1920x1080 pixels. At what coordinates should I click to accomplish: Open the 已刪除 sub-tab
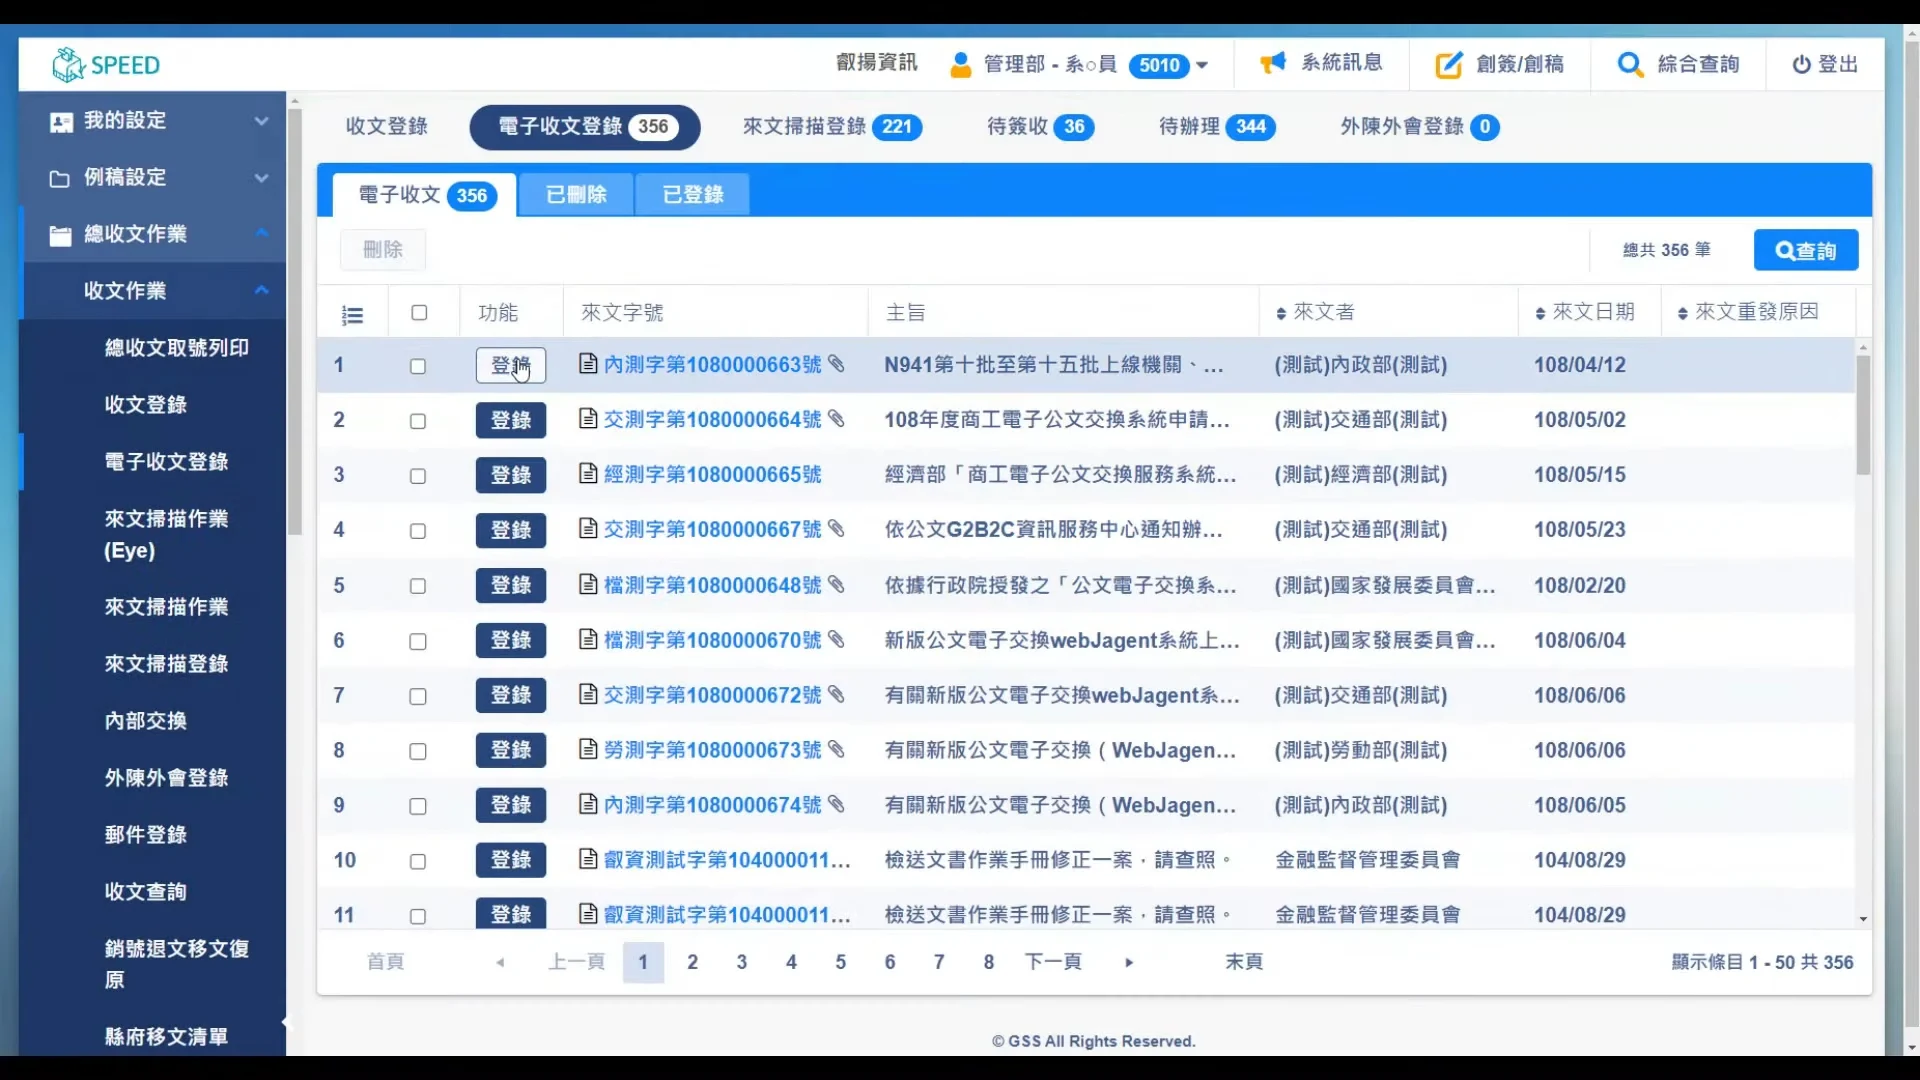click(x=576, y=194)
